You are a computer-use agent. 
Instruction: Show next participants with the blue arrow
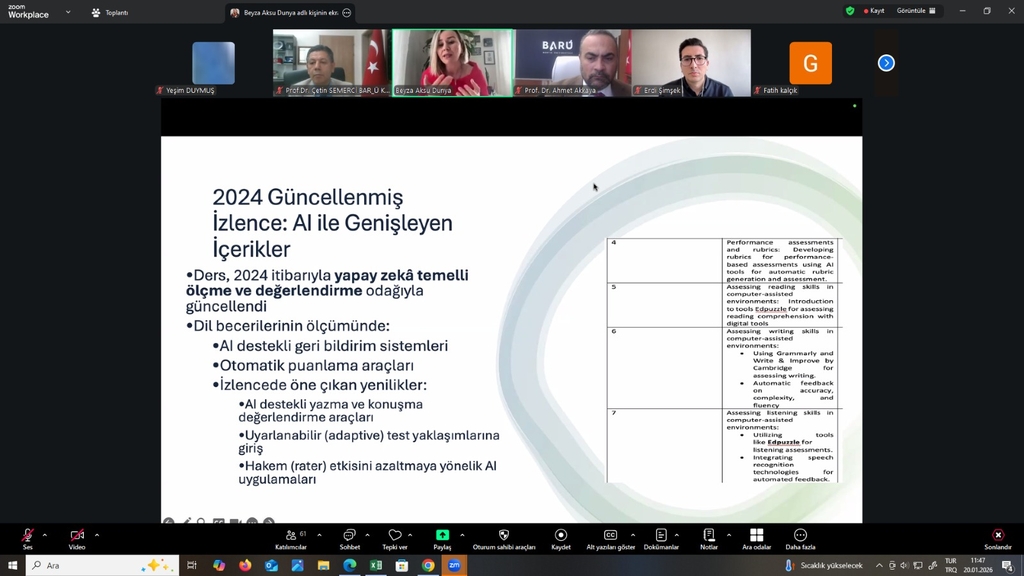click(886, 63)
